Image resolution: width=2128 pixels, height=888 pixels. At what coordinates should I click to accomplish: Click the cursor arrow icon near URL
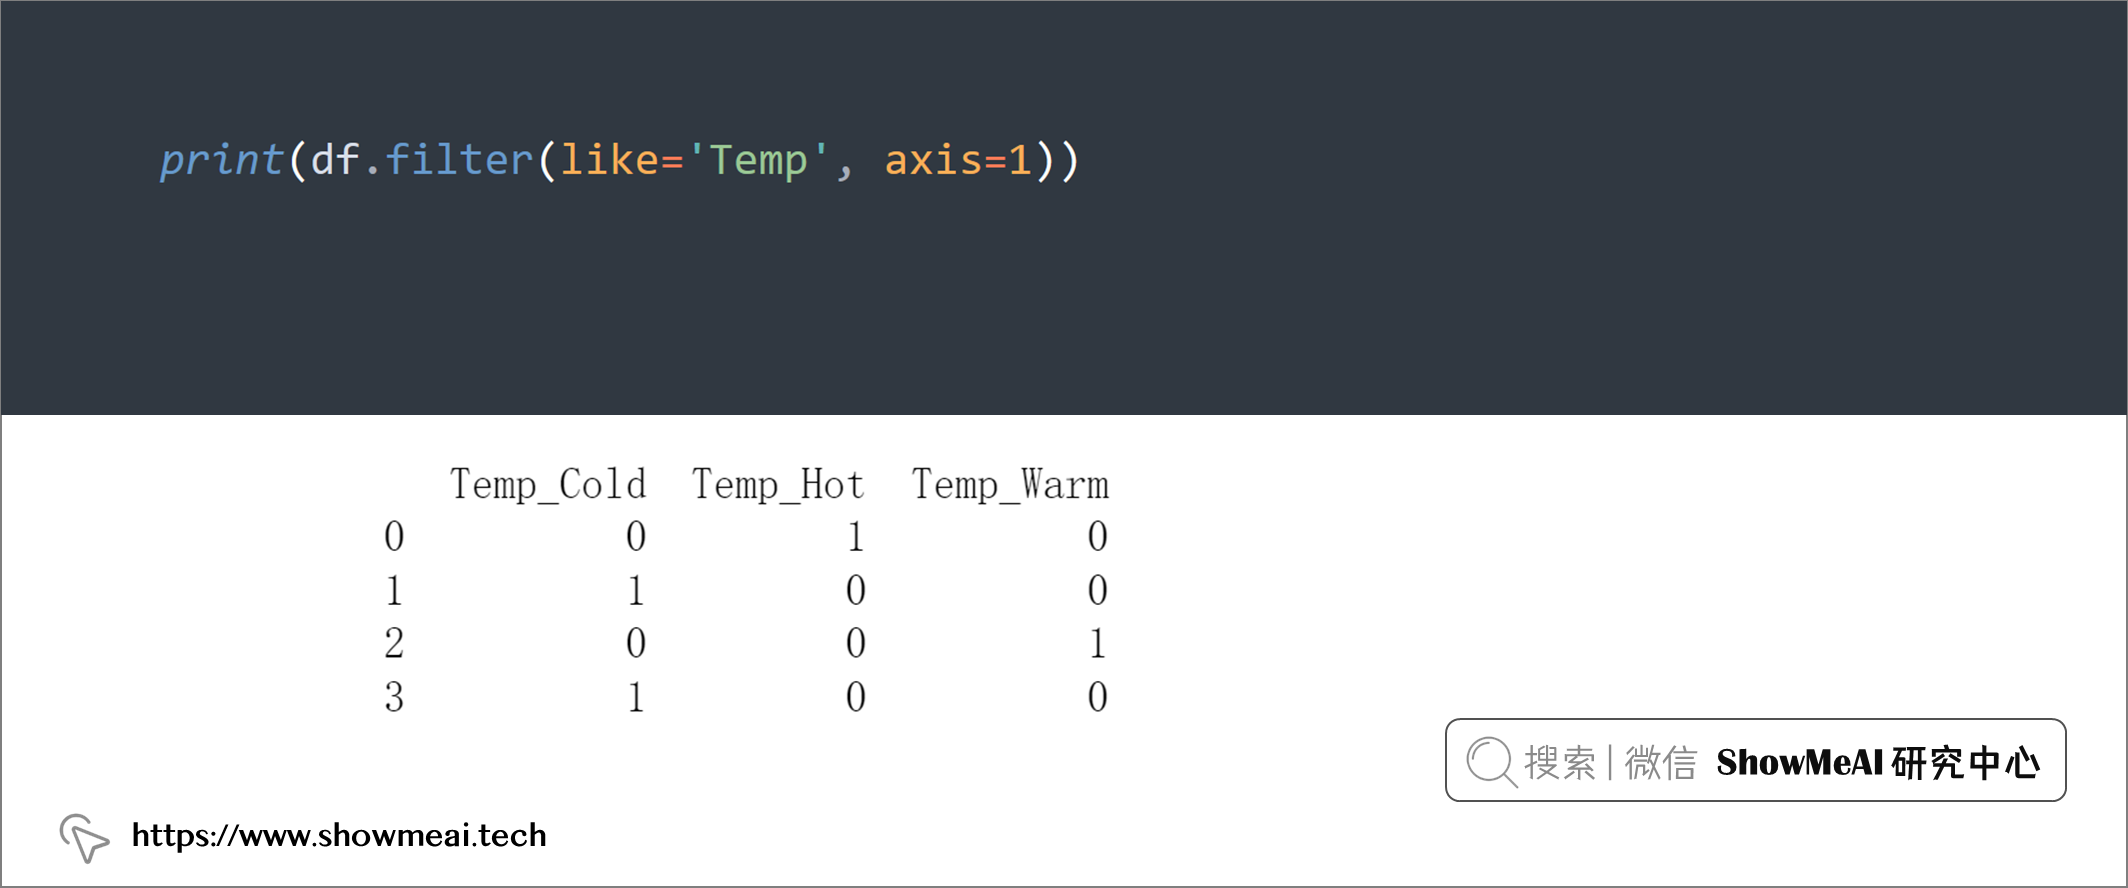coord(84,838)
